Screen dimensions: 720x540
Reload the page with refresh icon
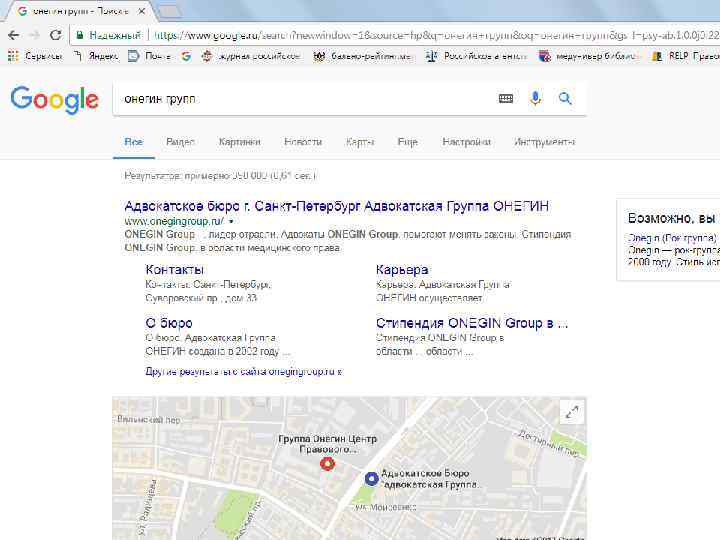point(56,35)
